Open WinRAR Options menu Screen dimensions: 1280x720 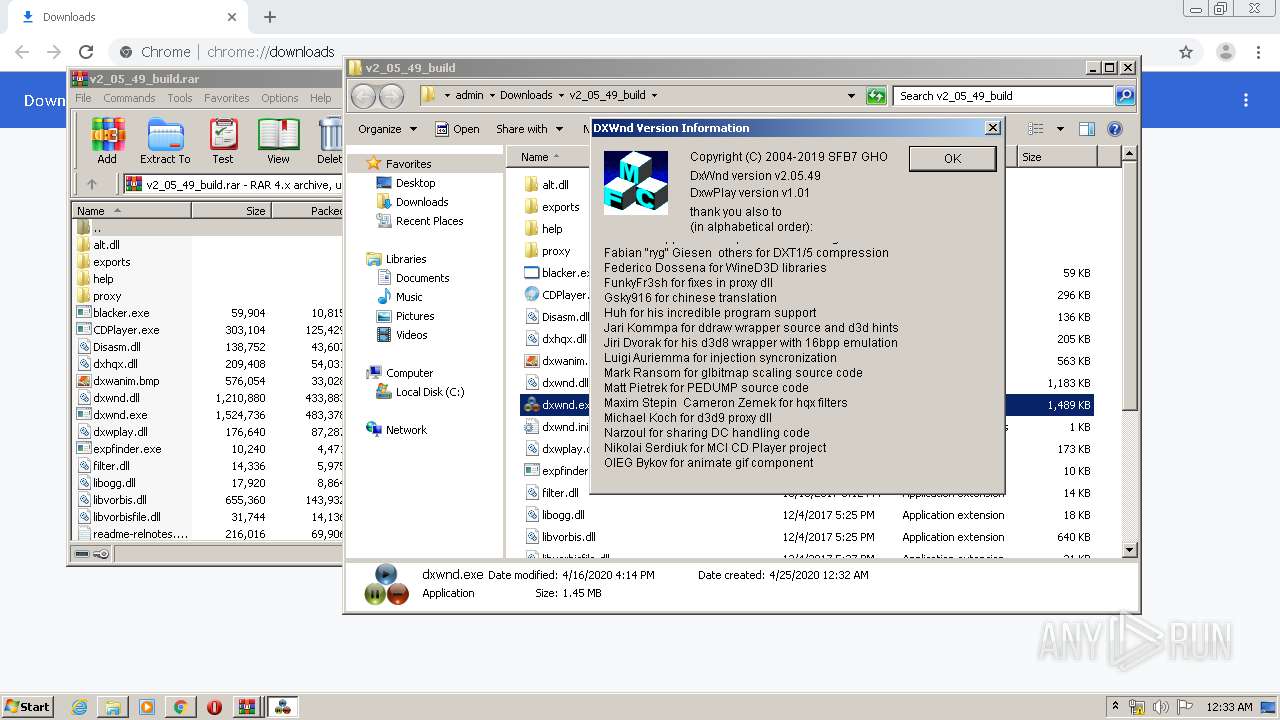click(280, 98)
